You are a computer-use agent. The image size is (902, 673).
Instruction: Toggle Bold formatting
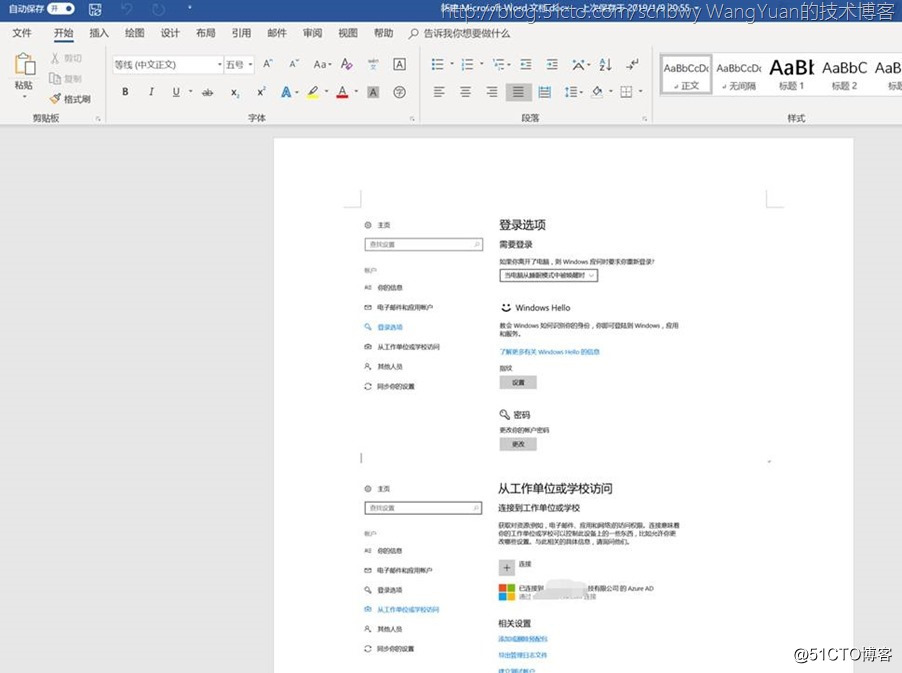[125, 92]
